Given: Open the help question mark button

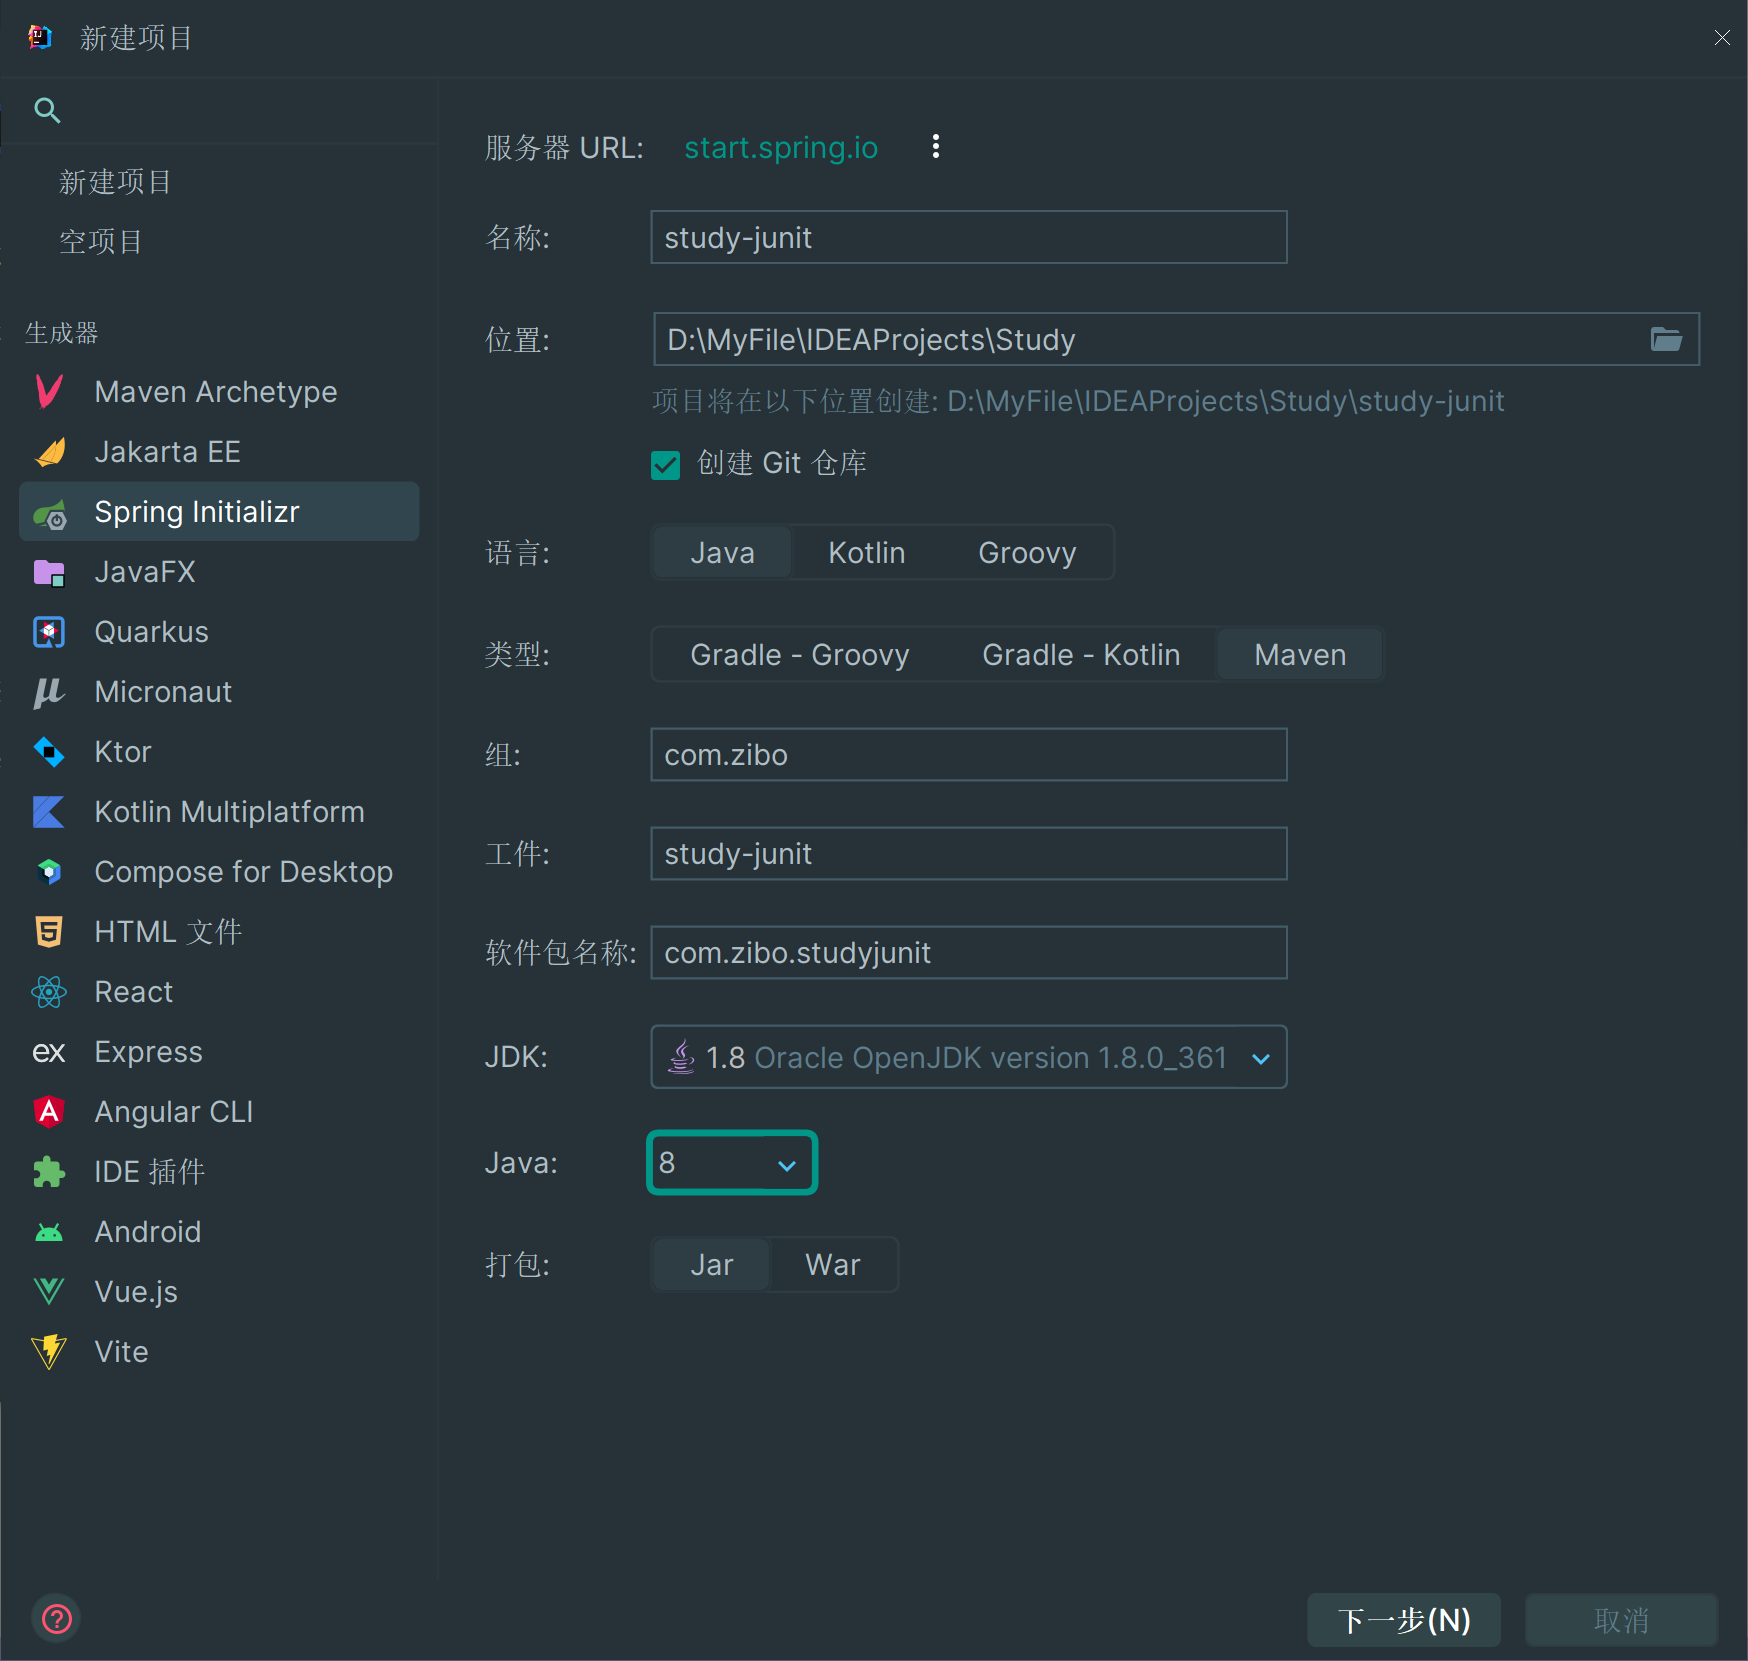Looking at the screenshot, I should (x=57, y=1619).
